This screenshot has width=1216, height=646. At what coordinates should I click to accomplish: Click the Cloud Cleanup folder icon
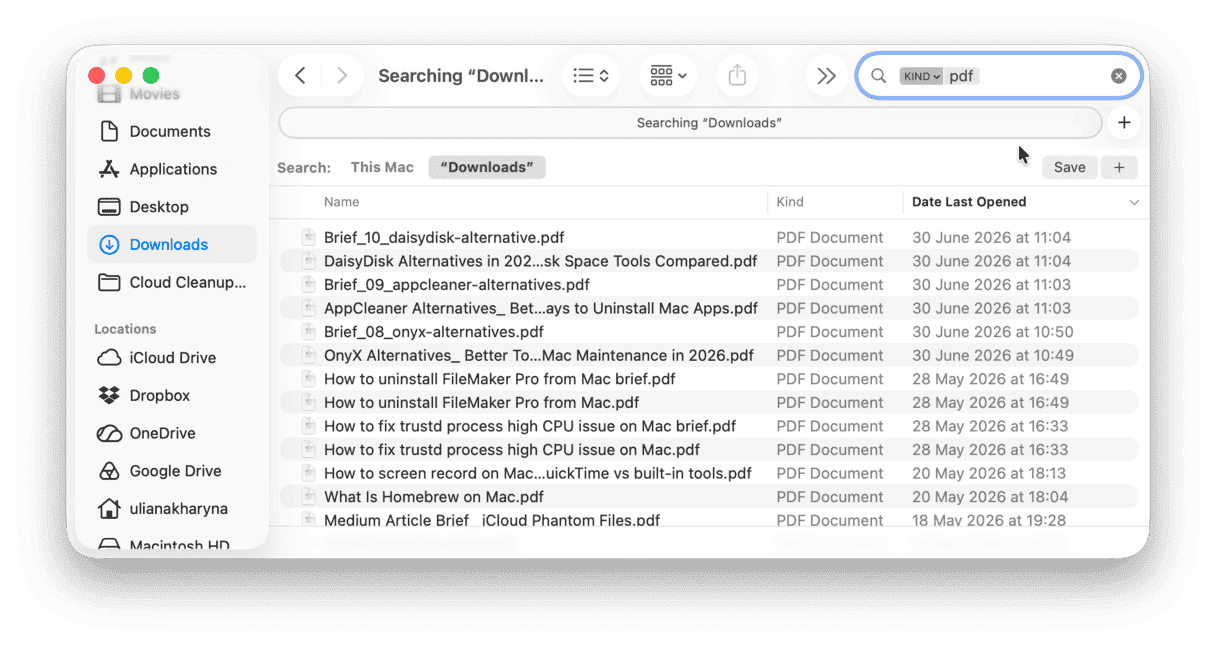click(x=109, y=282)
